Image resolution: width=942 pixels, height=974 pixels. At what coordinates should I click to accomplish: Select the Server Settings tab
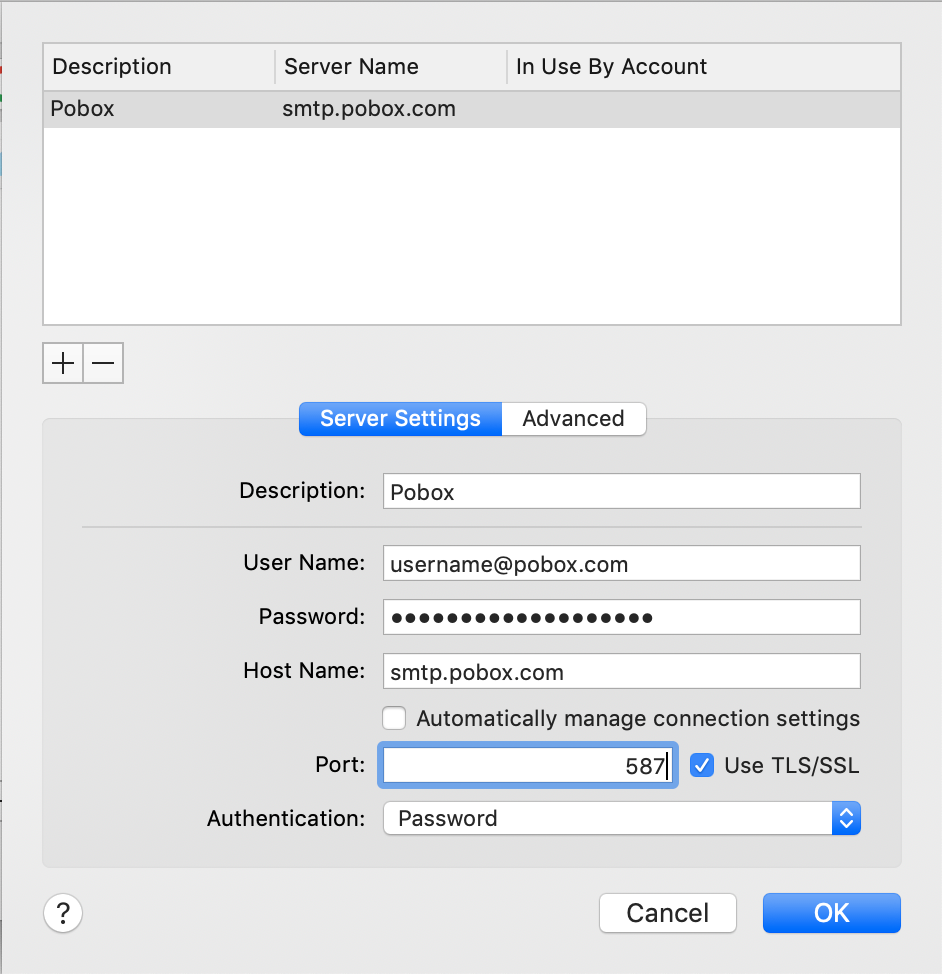point(400,419)
